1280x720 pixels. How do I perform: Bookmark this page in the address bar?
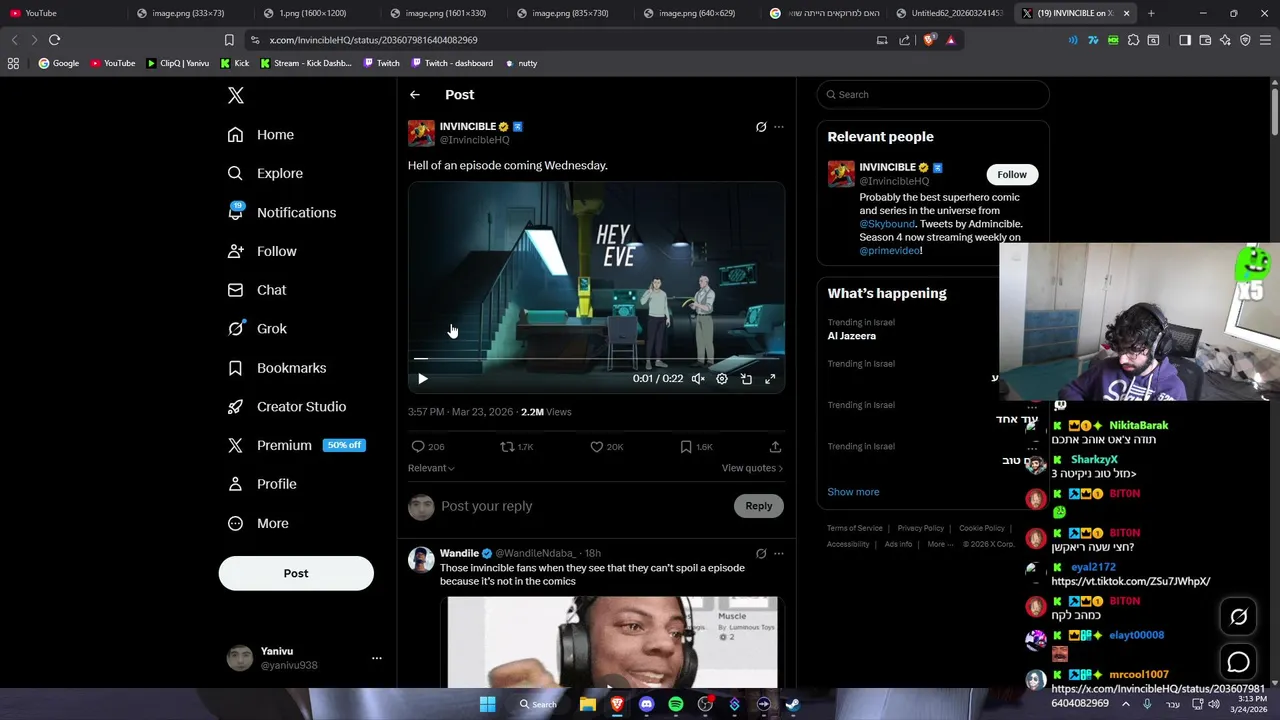point(229,40)
